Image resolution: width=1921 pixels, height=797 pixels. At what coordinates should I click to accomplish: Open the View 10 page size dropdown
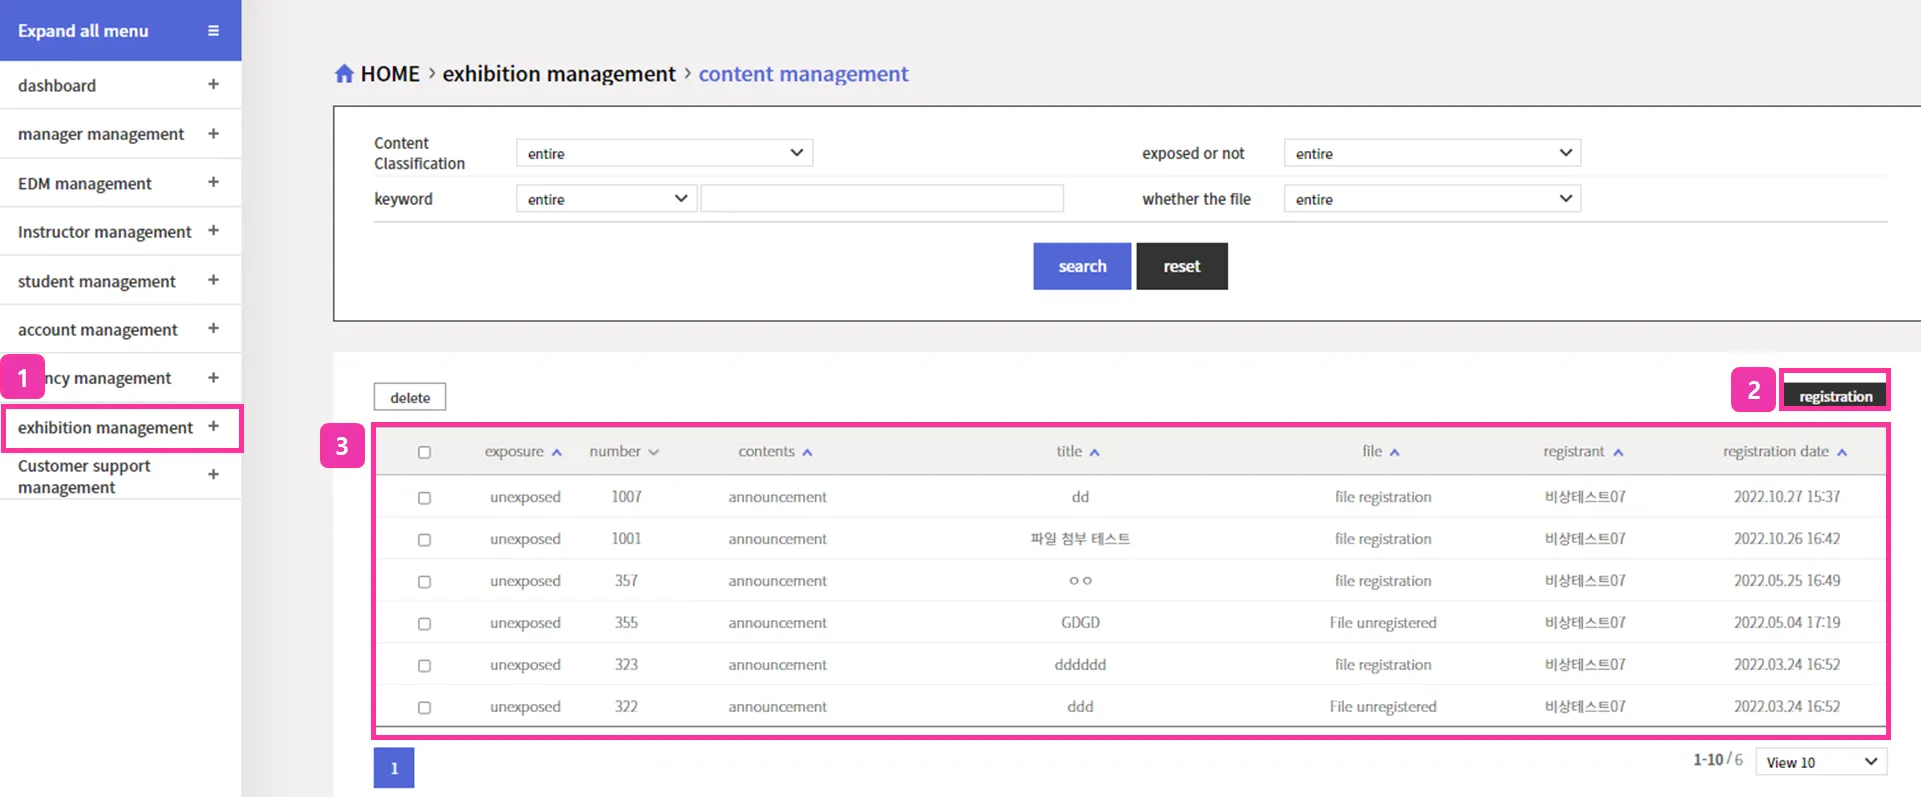tap(1821, 762)
